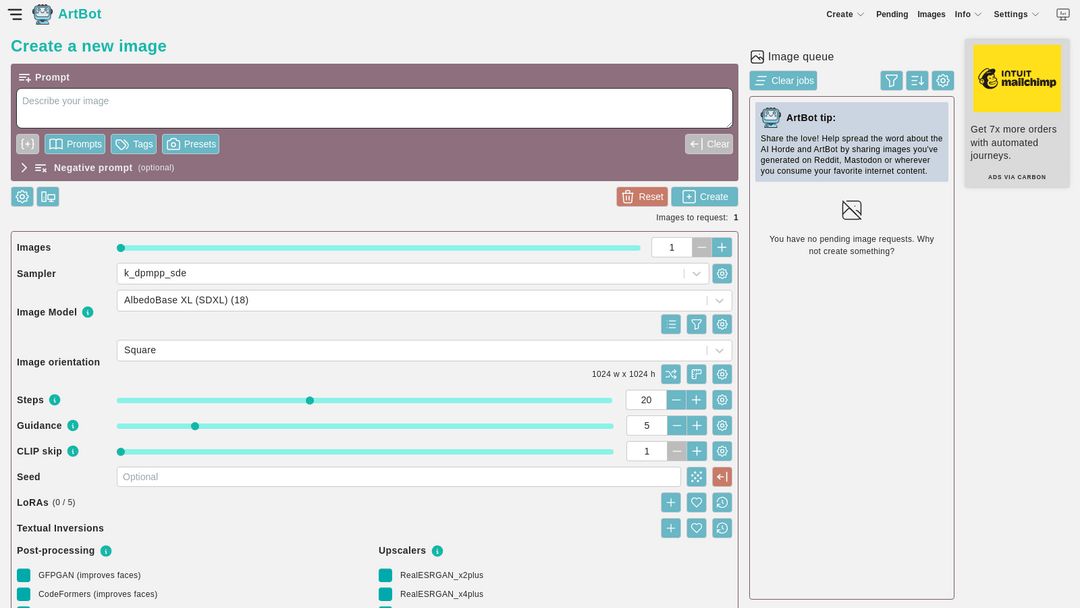
Task: Show recently used LoRAs history icon
Action: pos(722,503)
